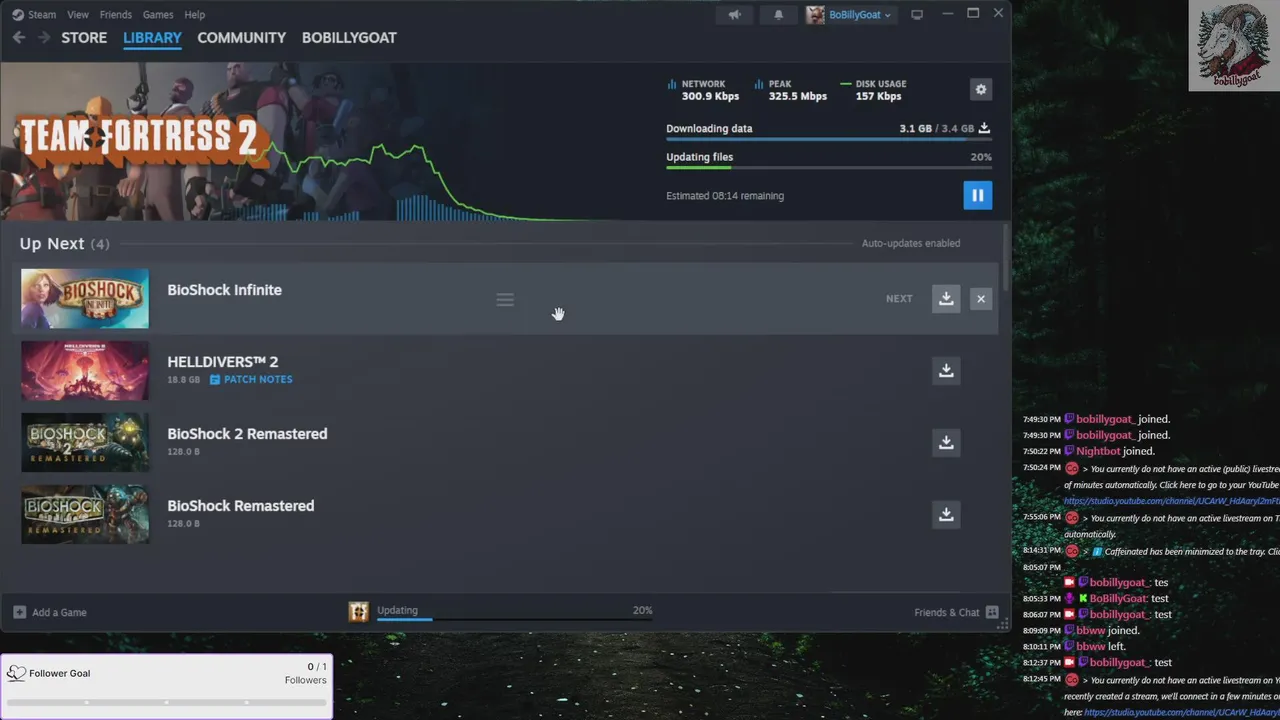Open the BOBILLYGOAT profile tab

coord(349,38)
